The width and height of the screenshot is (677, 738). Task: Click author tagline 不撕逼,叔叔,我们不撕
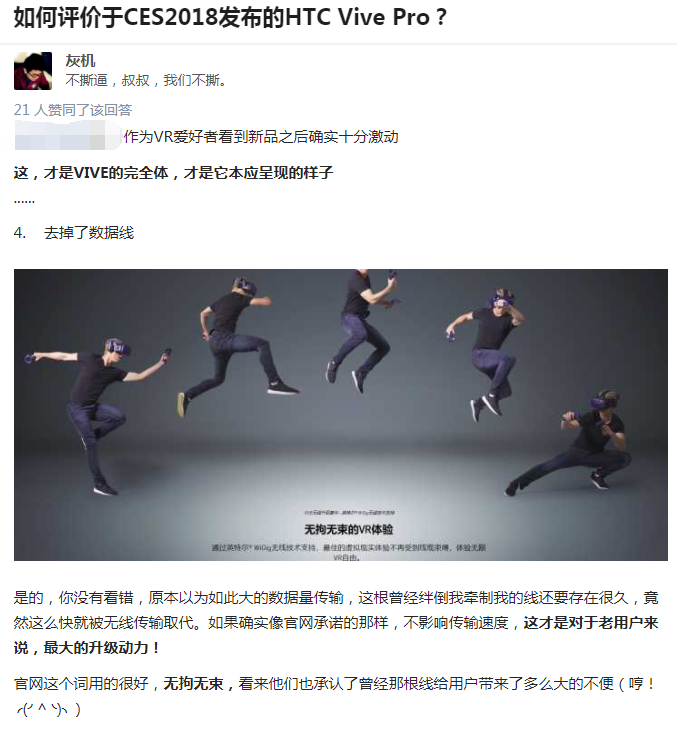pos(146,80)
